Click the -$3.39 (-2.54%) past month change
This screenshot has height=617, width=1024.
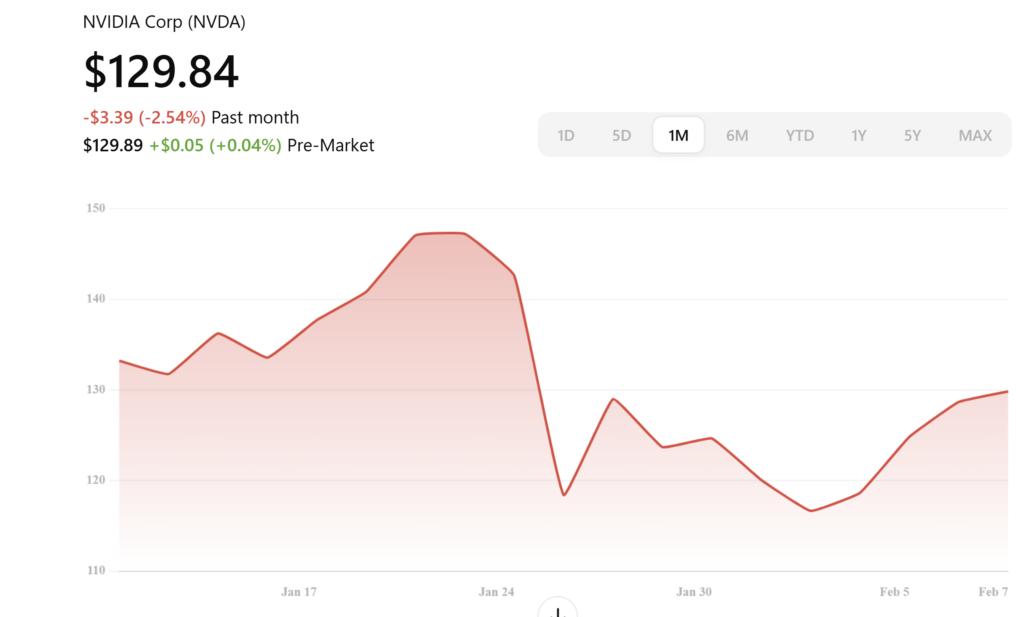coord(144,118)
